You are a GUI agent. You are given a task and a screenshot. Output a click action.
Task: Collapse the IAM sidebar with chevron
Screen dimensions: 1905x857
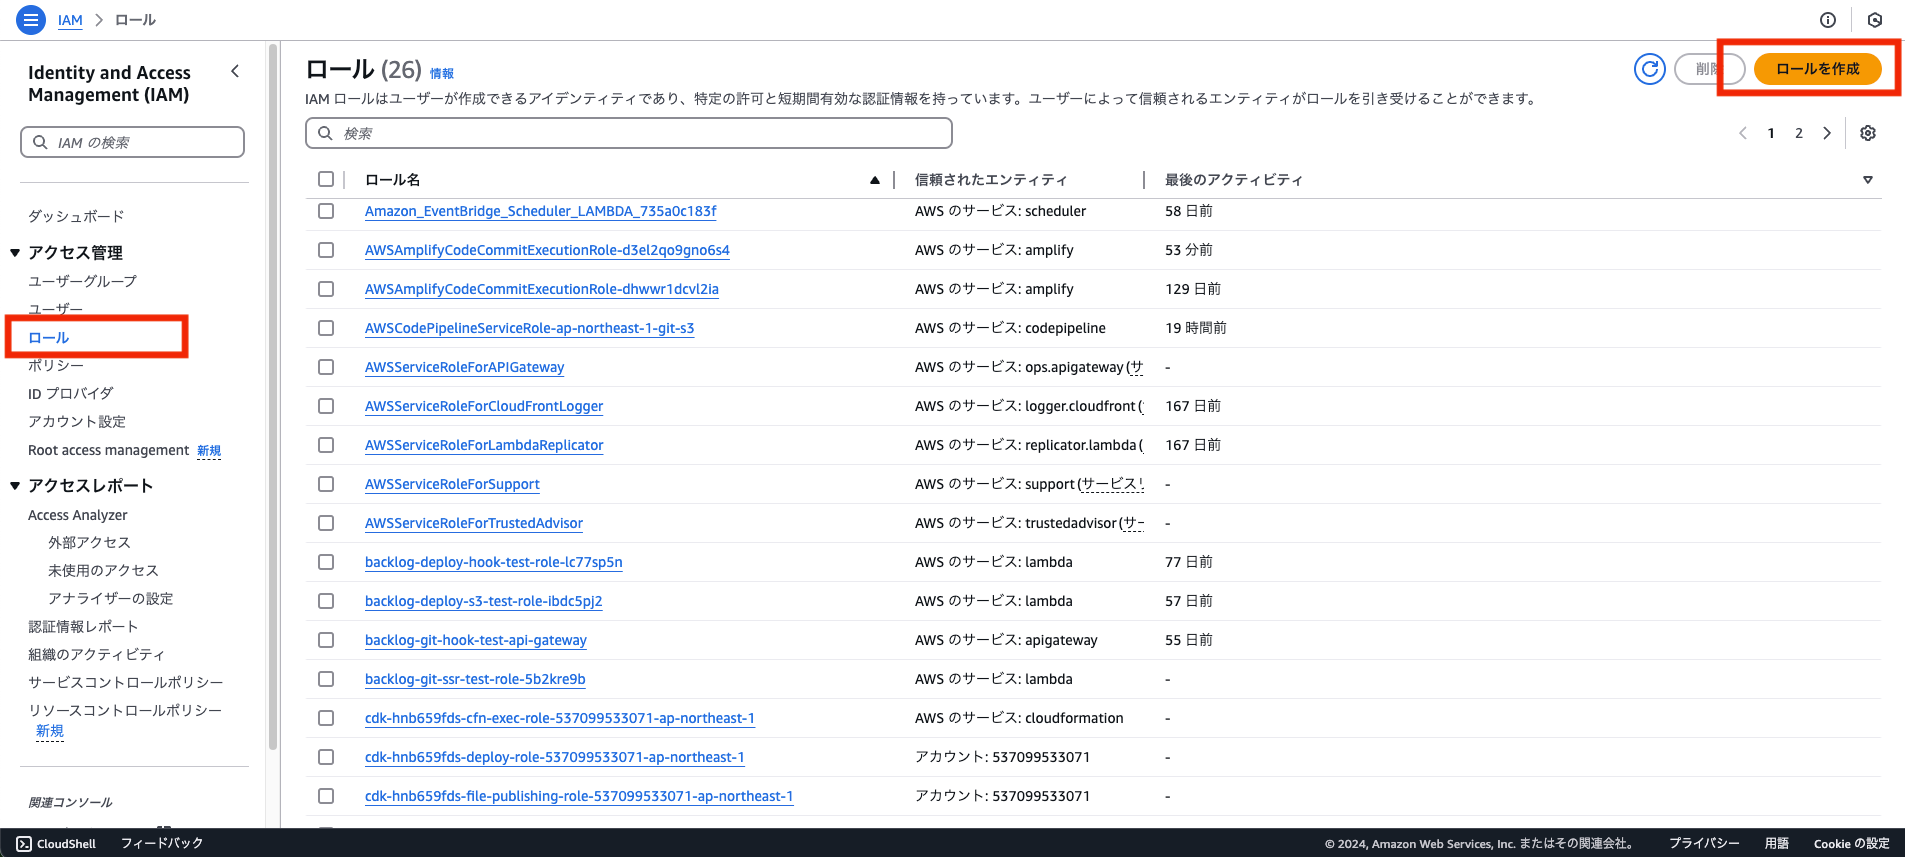click(x=235, y=71)
